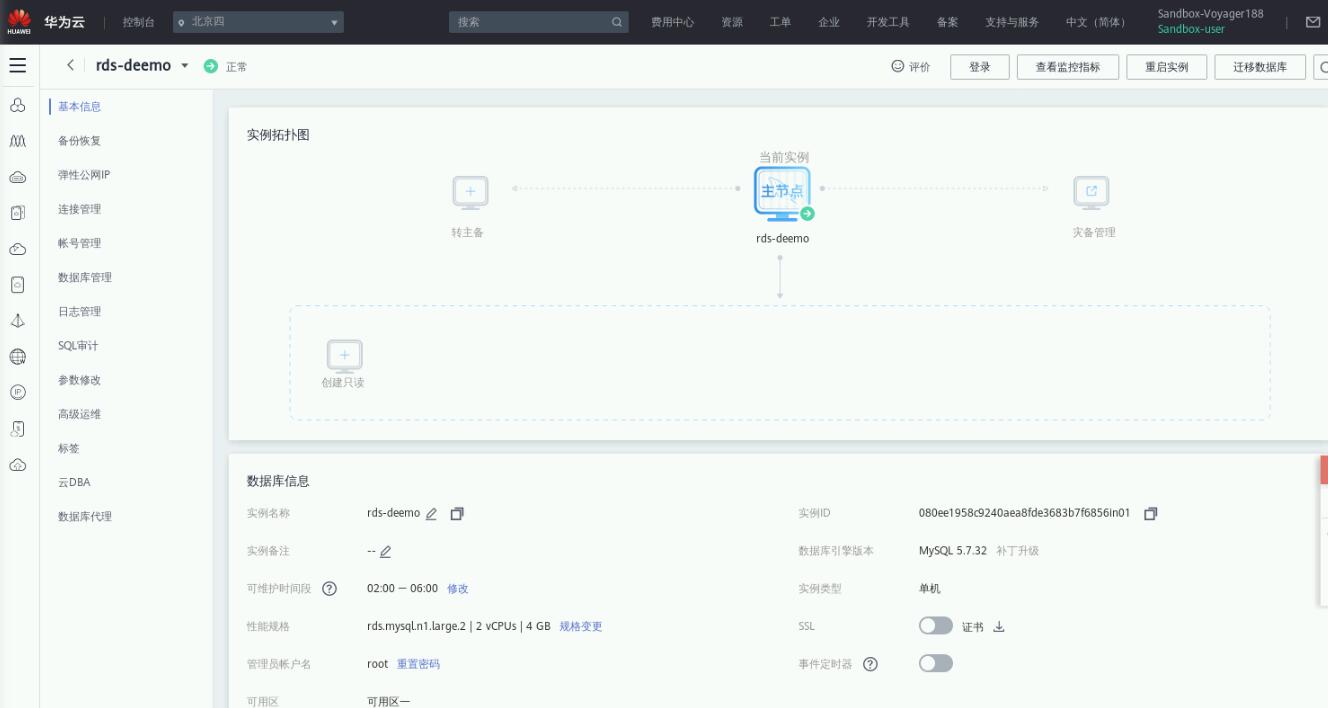Click the 登录 button
This screenshot has height=708, width=1328.
point(979,67)
